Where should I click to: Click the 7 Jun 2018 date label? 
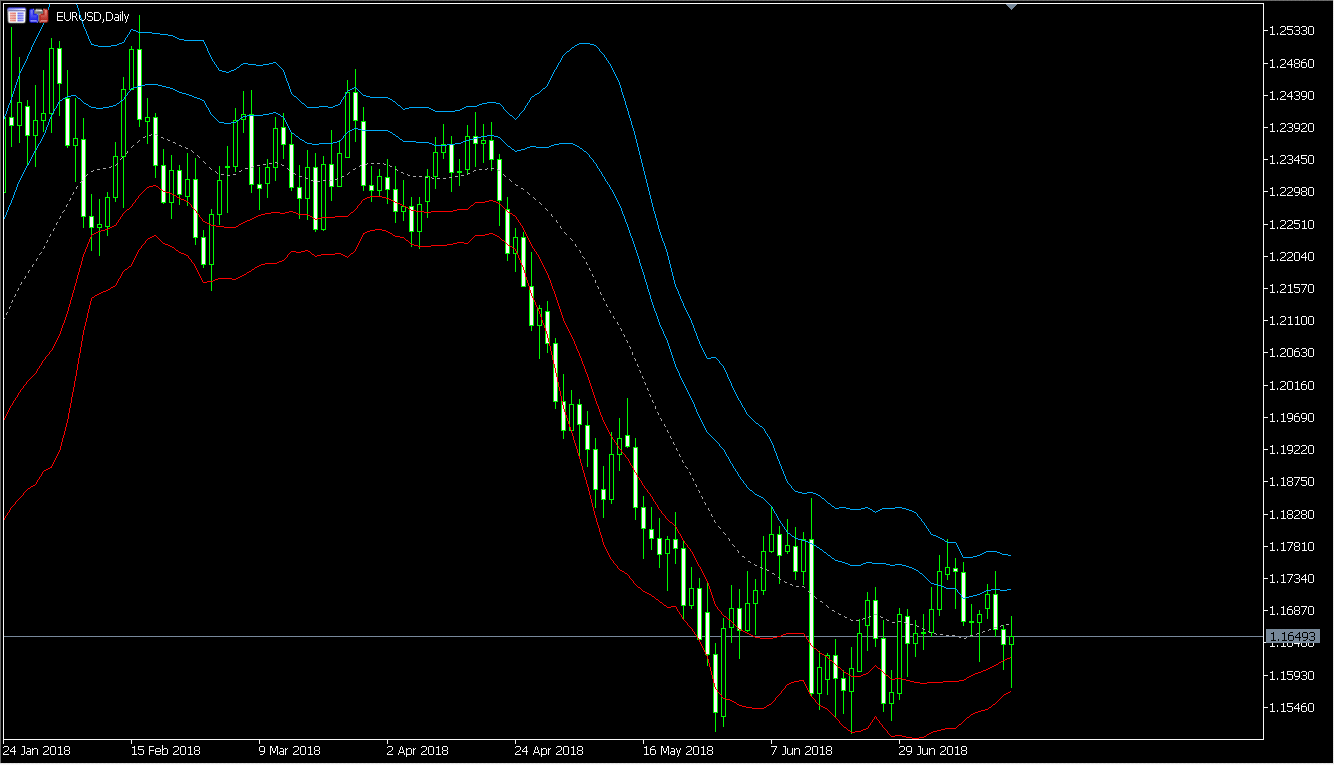click(801, 750)
